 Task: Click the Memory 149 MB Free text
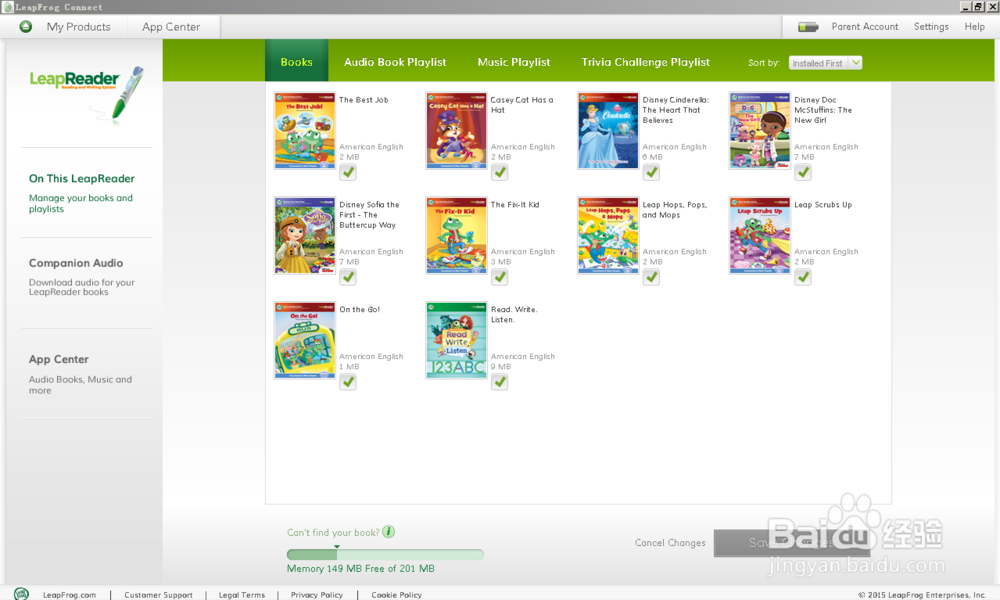coord(360,568)
